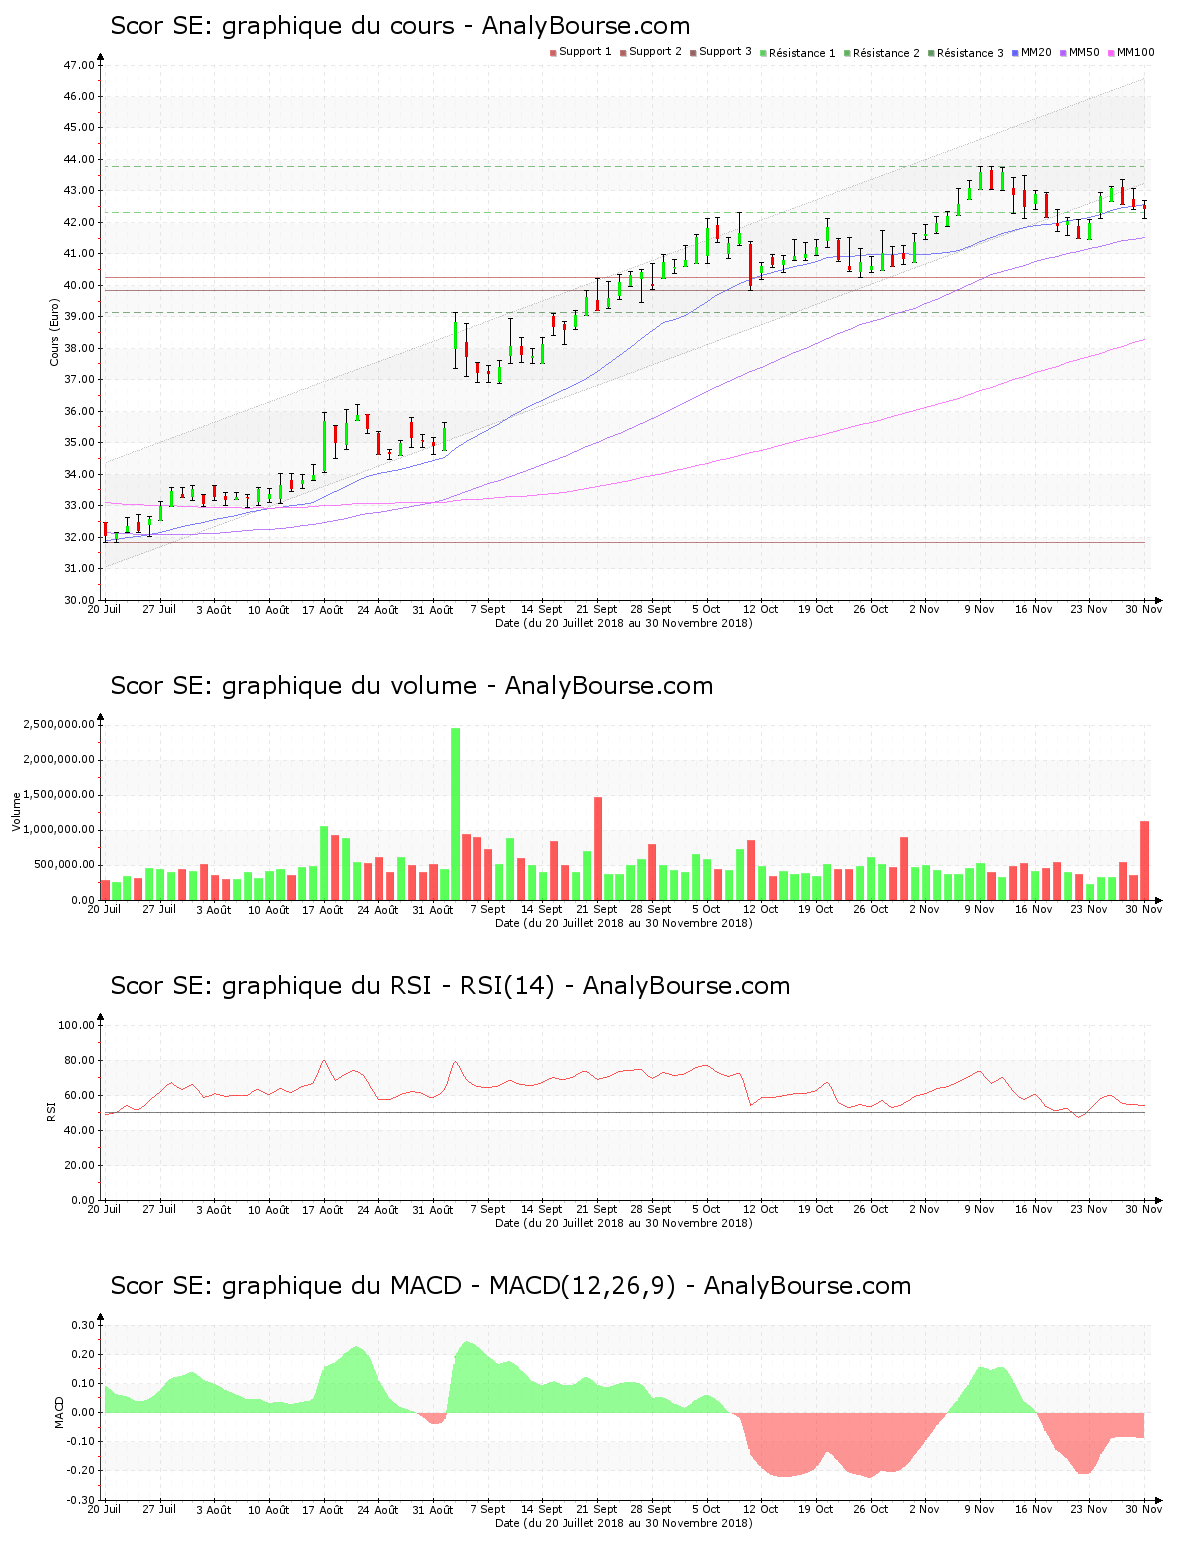Select the Support 2 legend label
This screenshot has width=1200, height=1550.
[655, 52]
